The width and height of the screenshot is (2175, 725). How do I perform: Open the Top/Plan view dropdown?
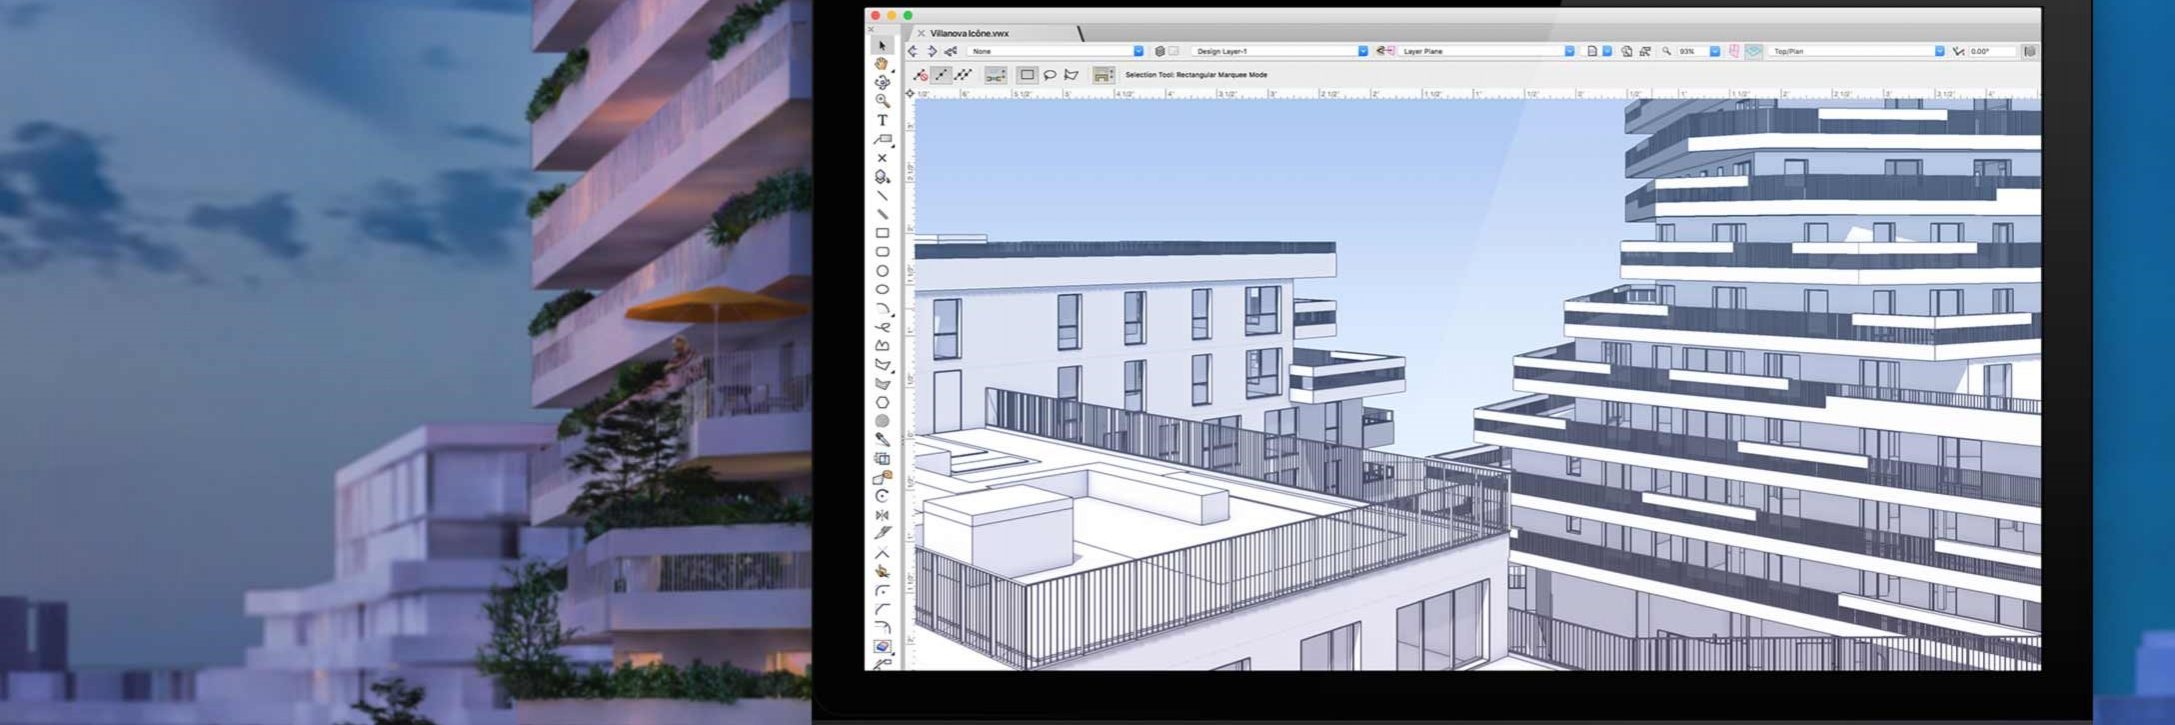click(x=1857, y=51)
